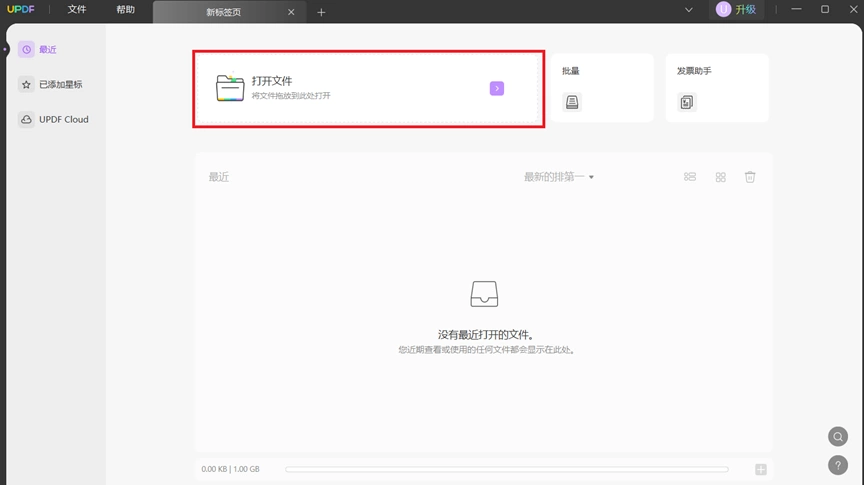Open the 帮助 menu

coord(126,9)
